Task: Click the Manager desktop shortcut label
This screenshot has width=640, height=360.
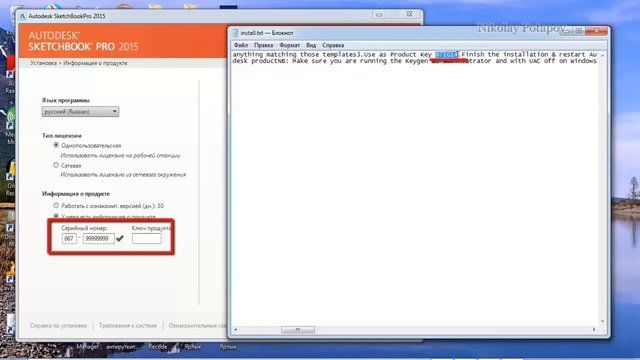Action: [88, 347]
